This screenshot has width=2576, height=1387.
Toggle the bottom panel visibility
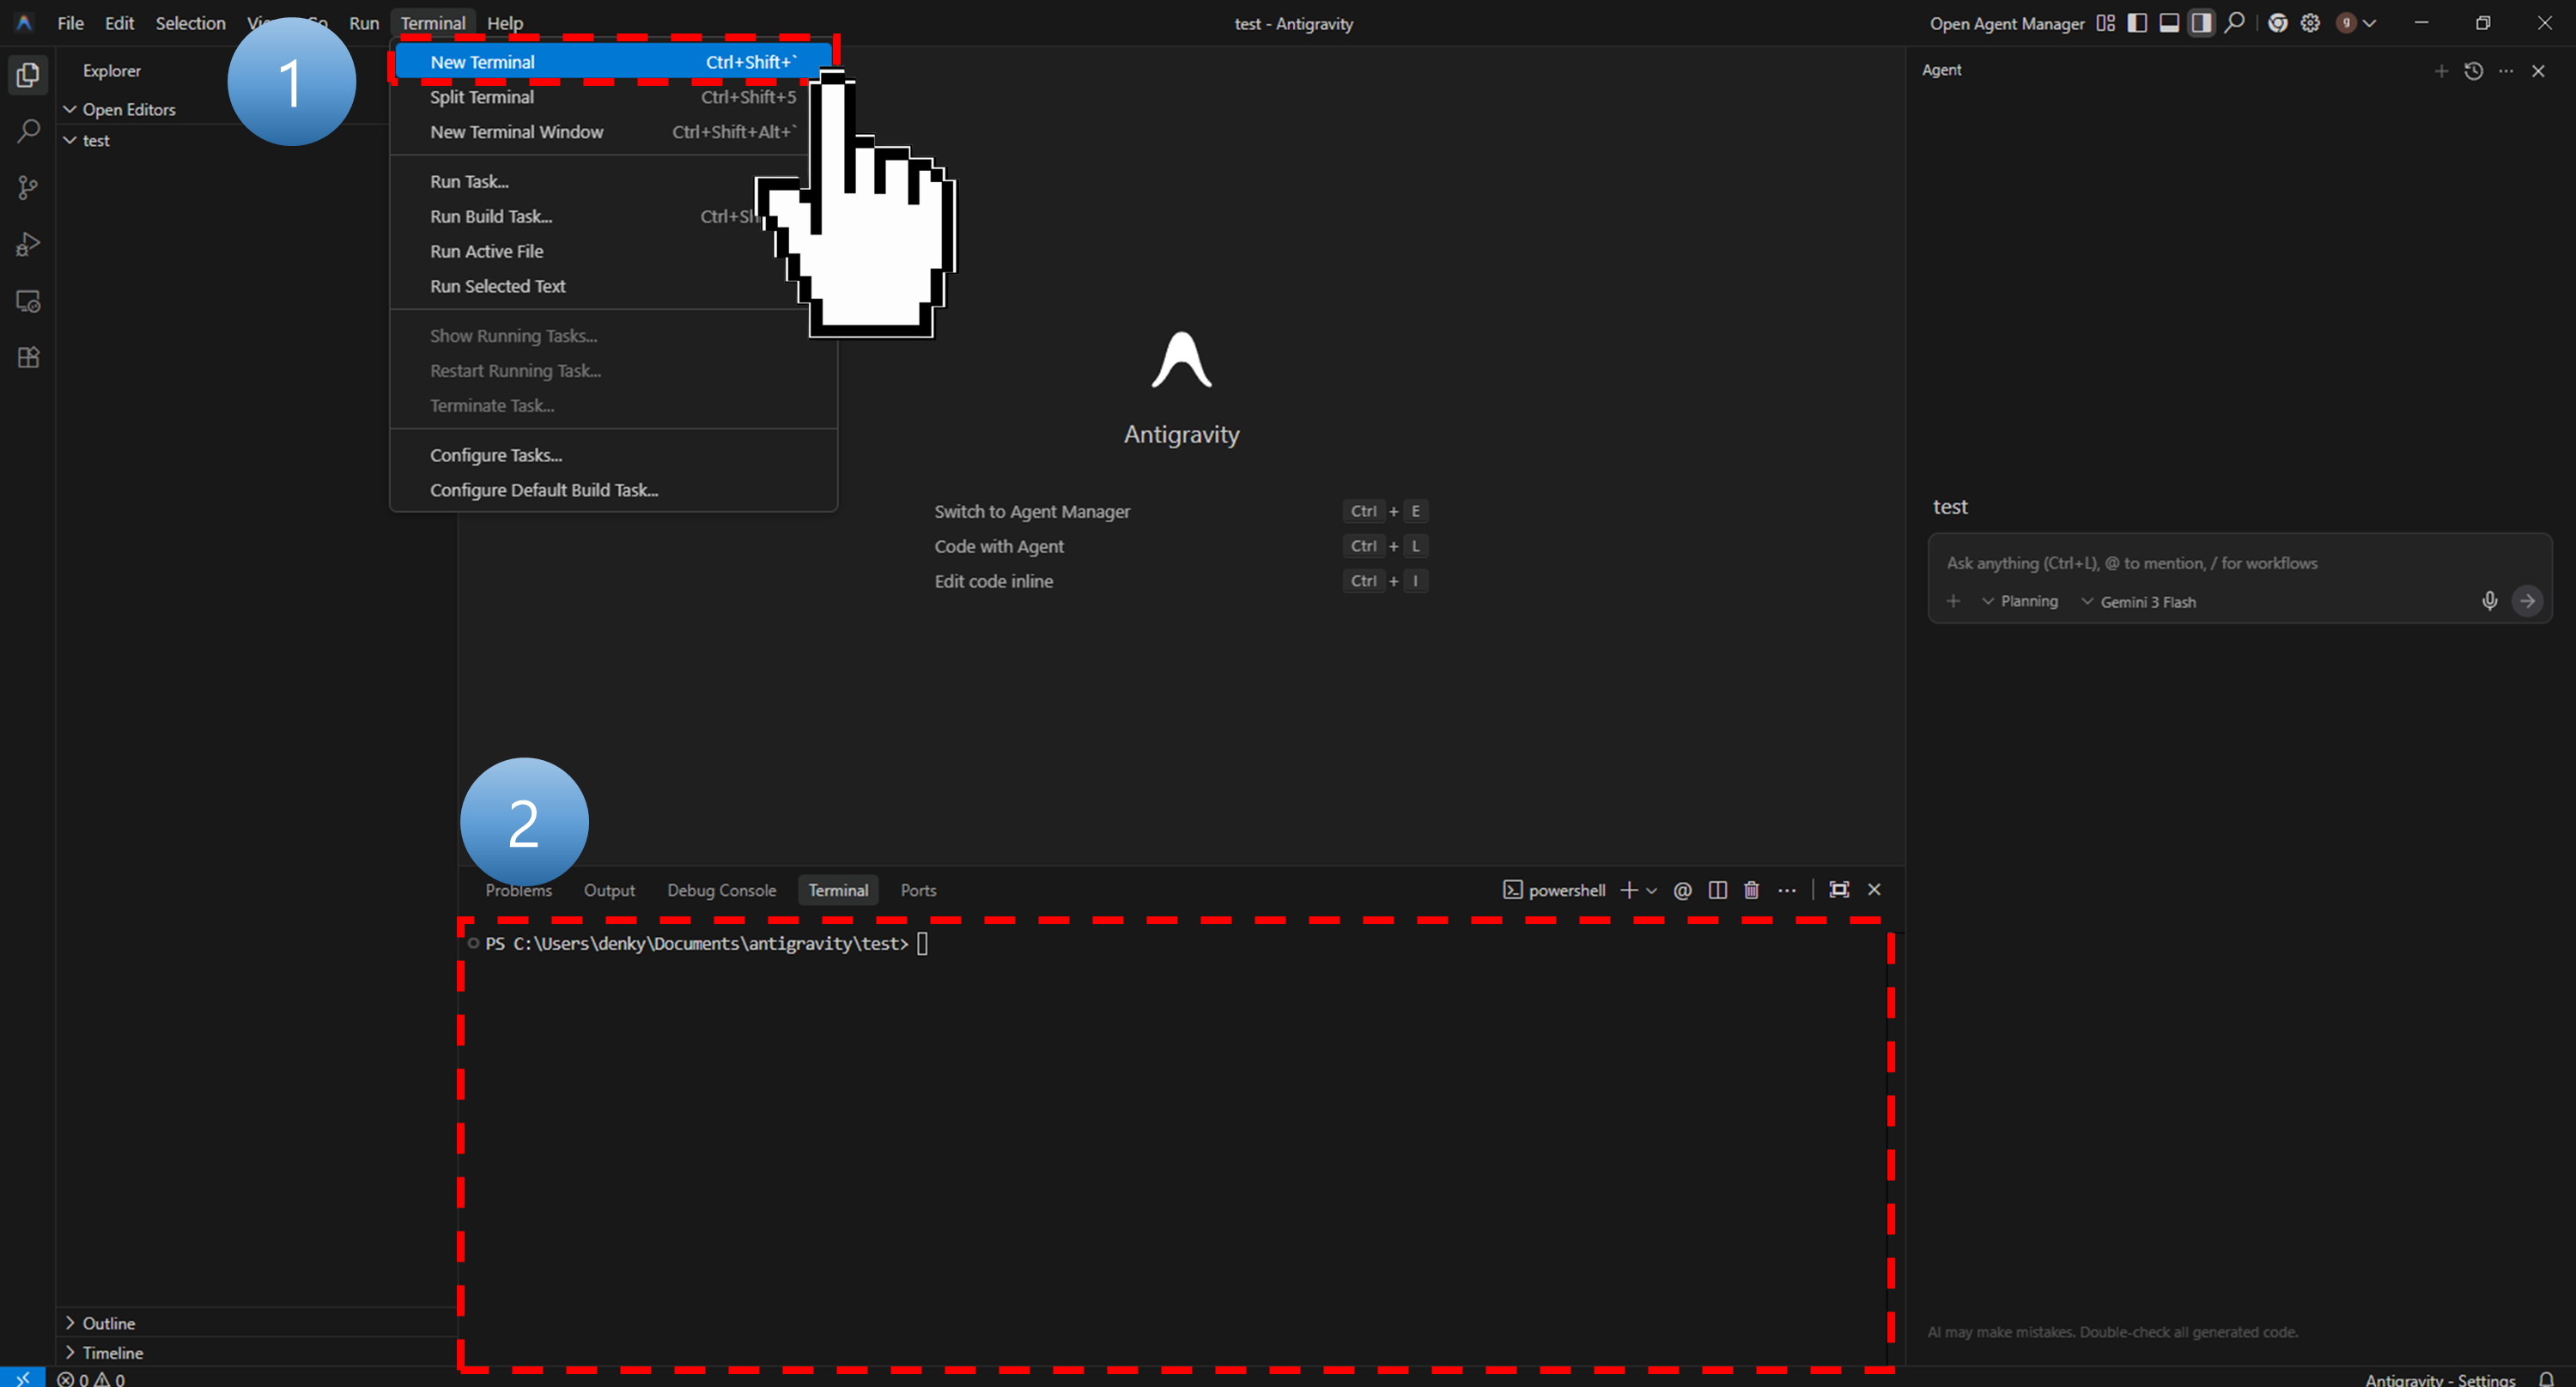2169,23
